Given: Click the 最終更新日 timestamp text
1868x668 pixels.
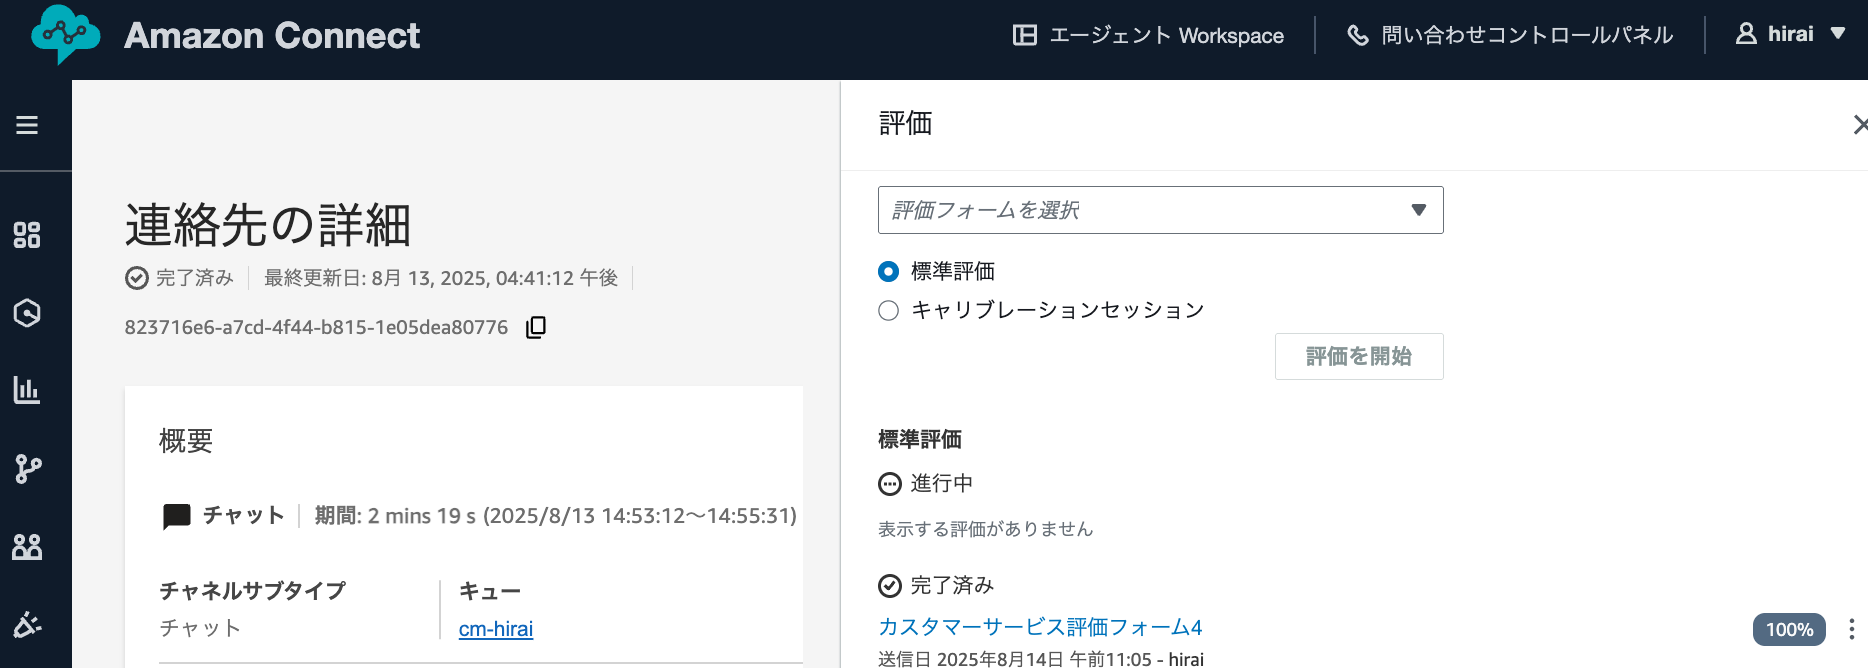Looking at the screenshot, I should click(441, 278).
